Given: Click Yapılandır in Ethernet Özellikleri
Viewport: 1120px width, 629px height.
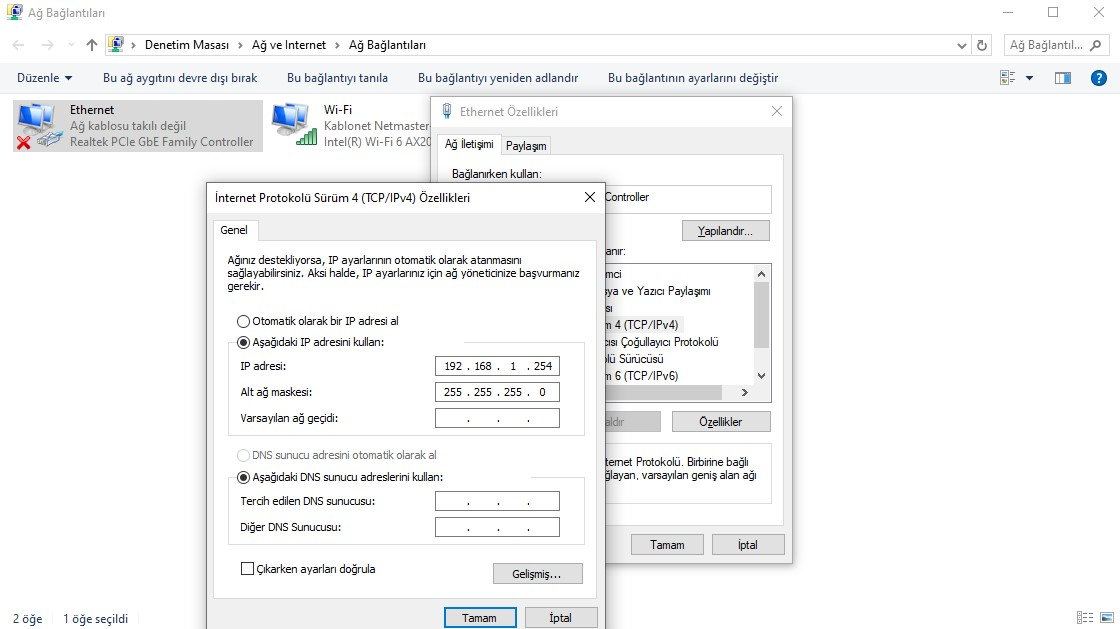Looking at the screenshot, I should click(x=726, y=231).
